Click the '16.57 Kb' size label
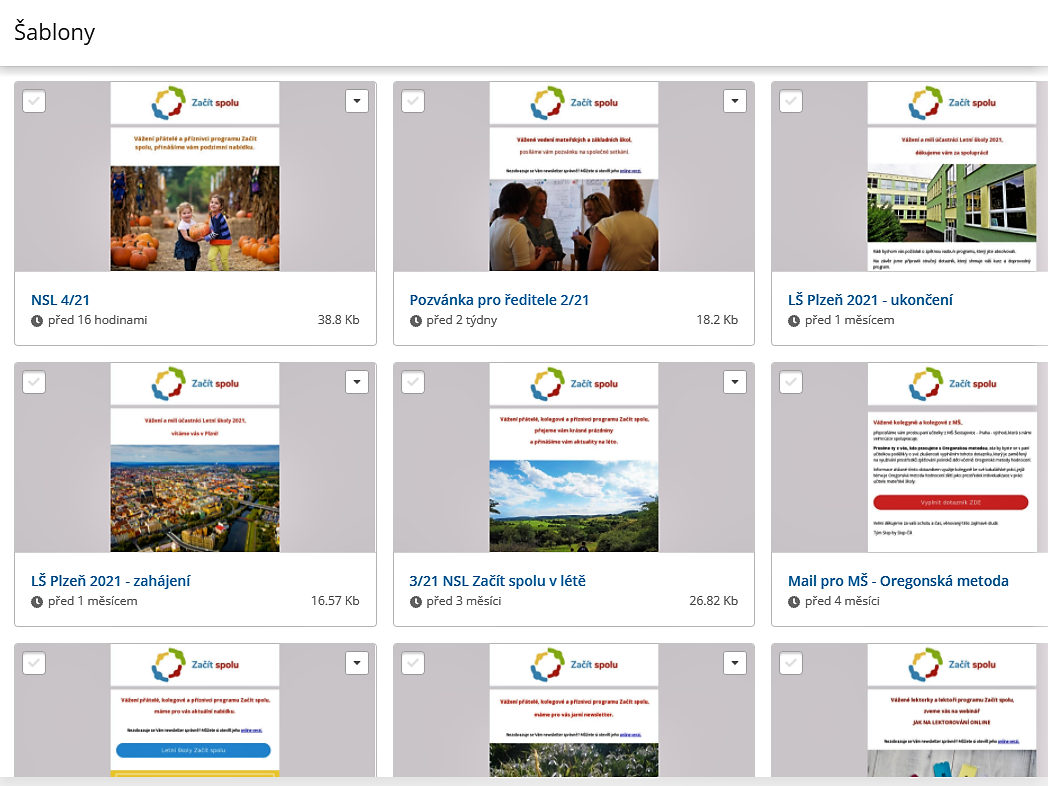 coord(335,600)
